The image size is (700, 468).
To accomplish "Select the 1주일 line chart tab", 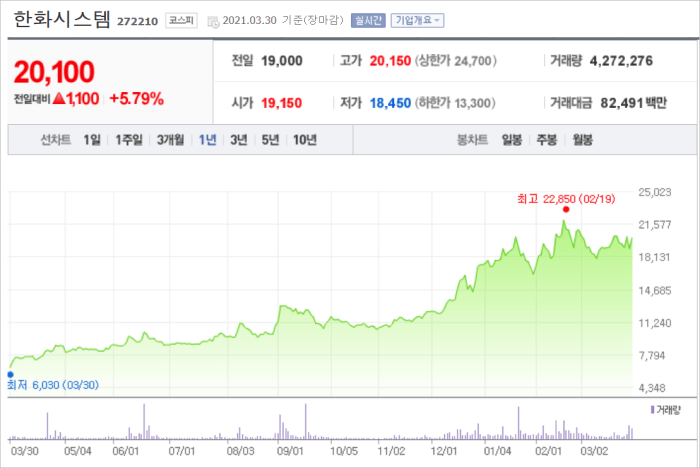I will click(x=129, y=140).
